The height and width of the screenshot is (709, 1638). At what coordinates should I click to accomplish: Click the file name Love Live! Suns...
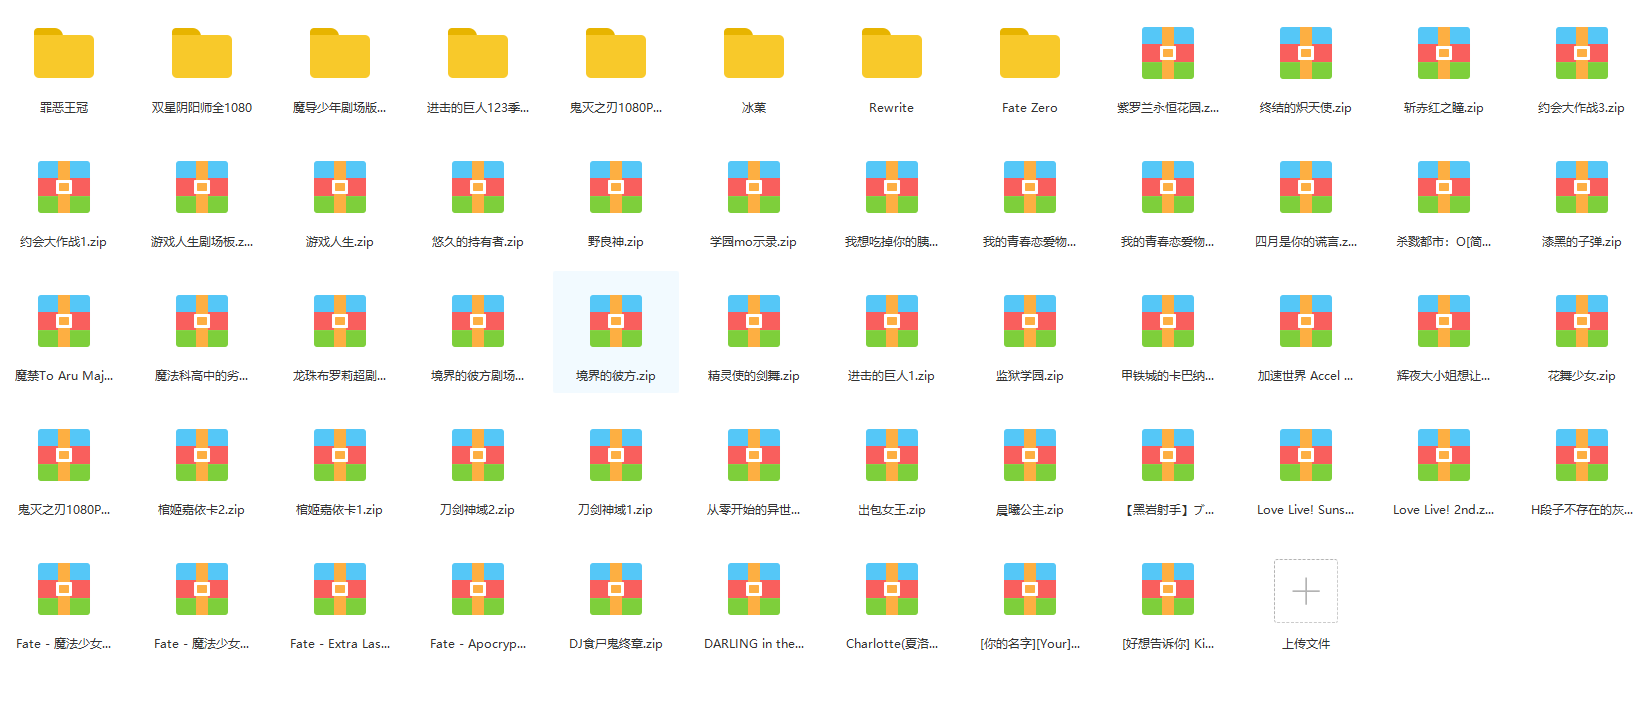(x=1306, y=510)
